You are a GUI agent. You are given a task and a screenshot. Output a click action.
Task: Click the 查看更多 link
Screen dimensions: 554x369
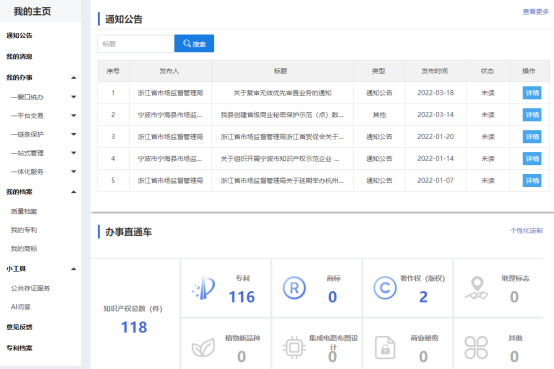click(536, 12)
